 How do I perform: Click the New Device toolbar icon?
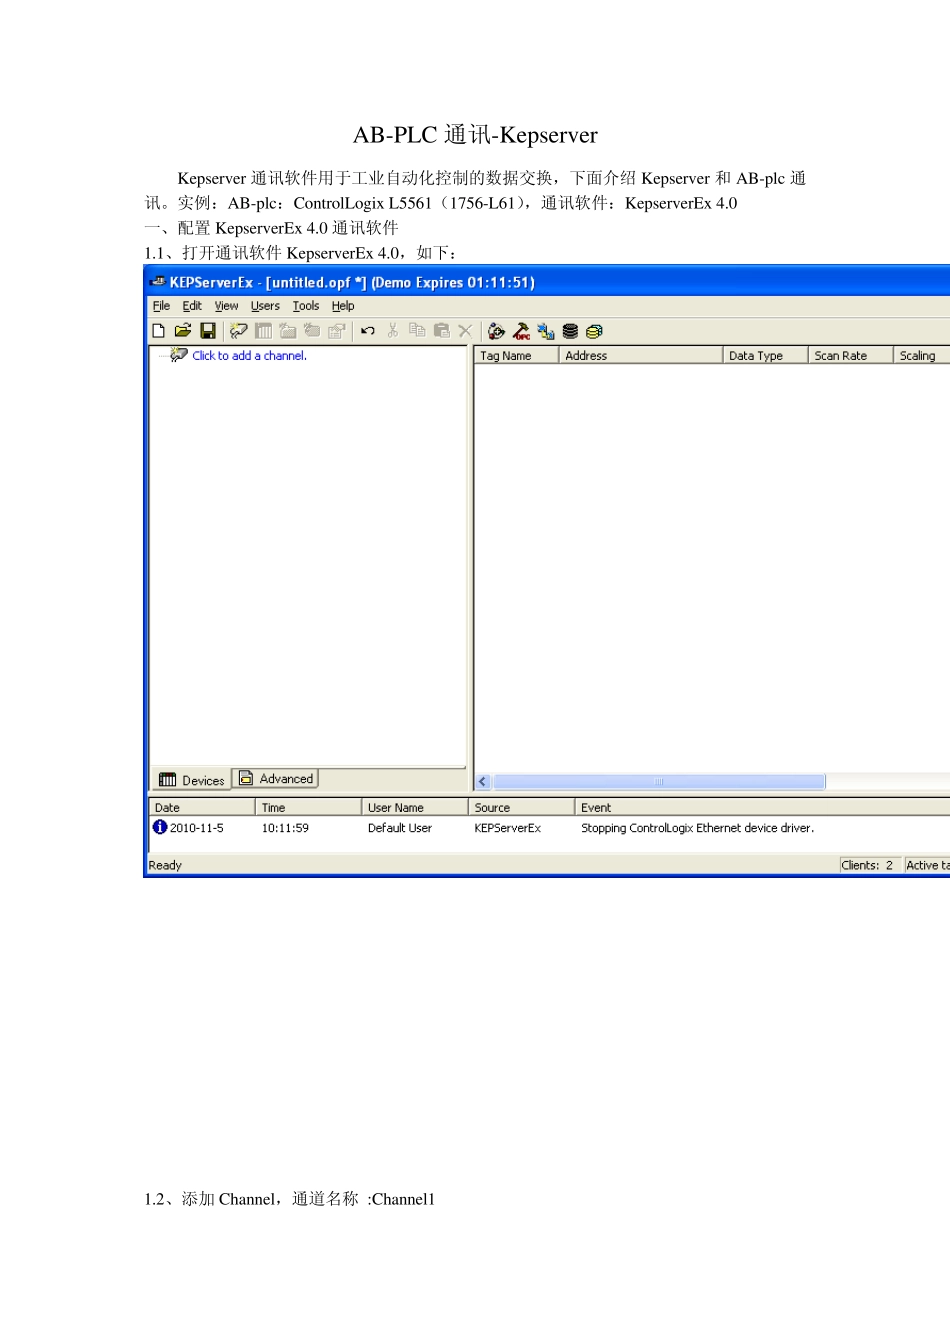coord(263,331)
